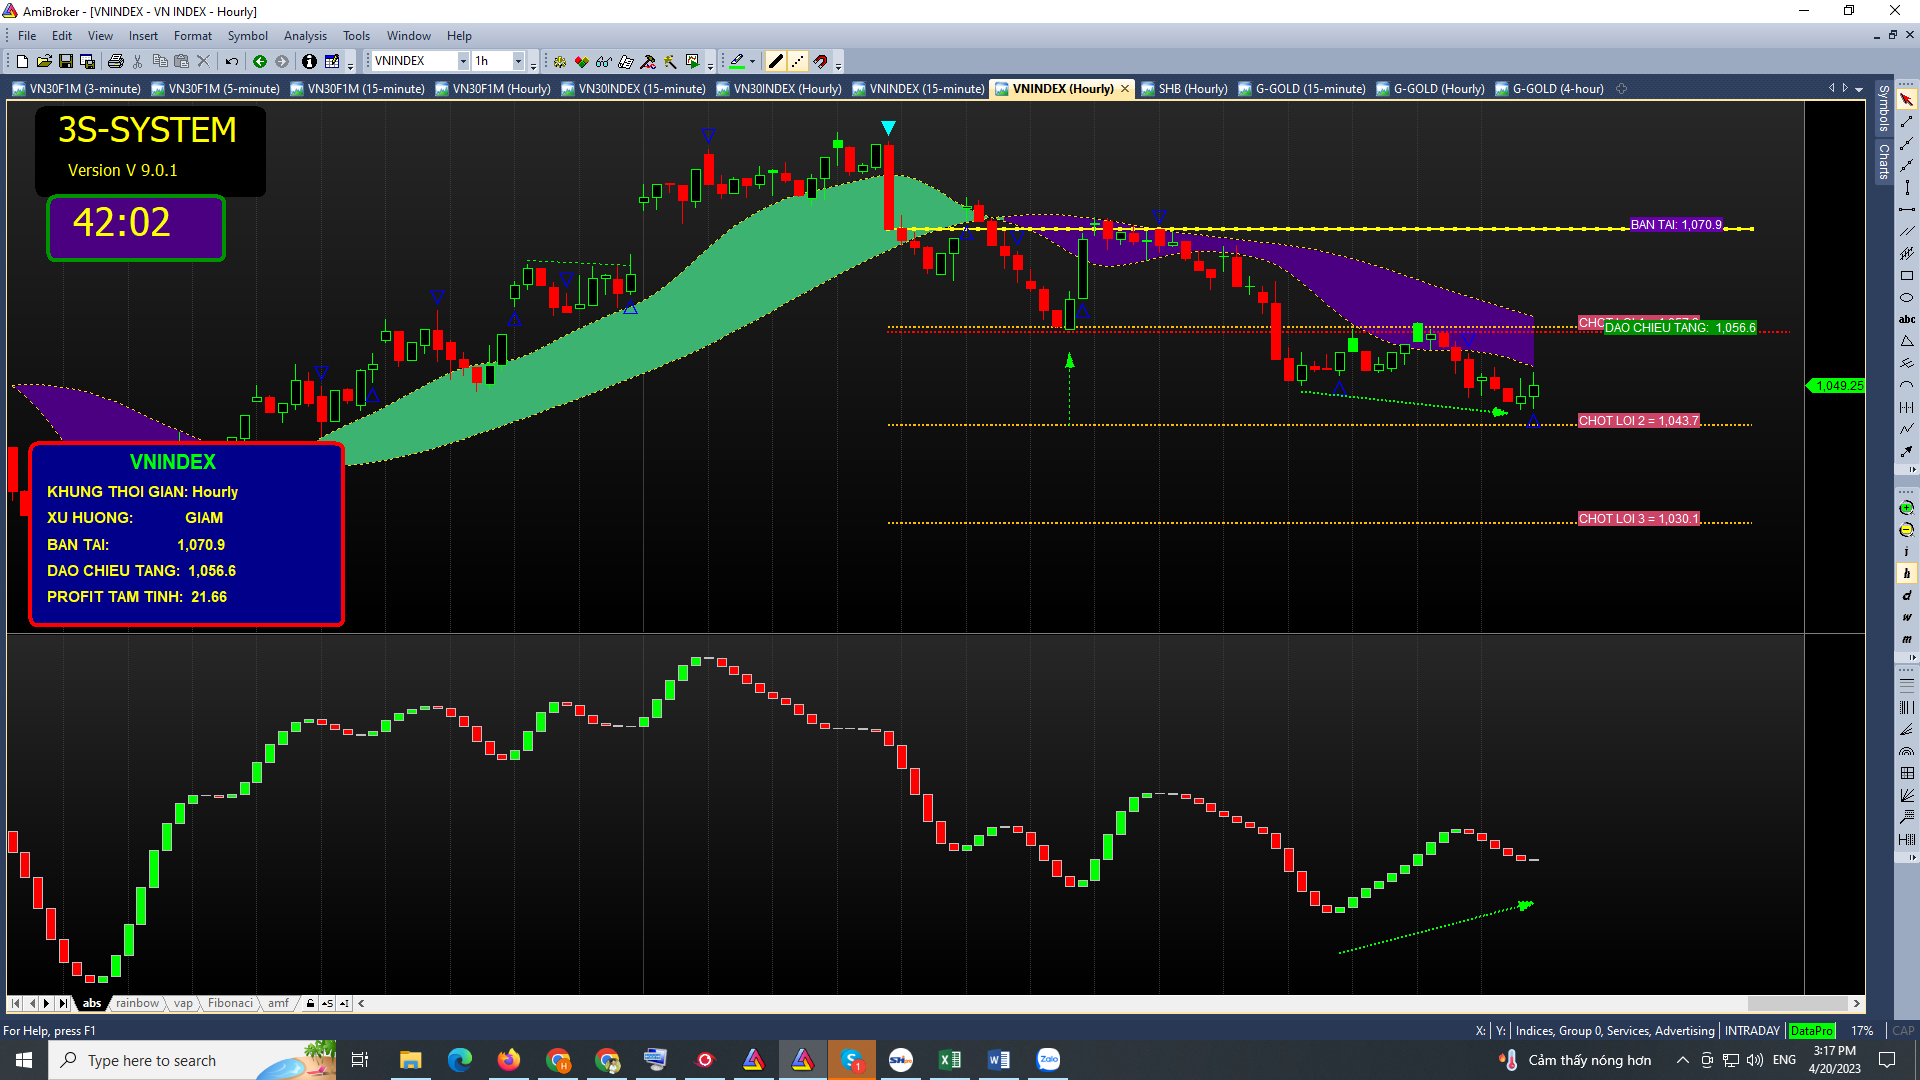Select the rainbow sheet tab
The height and width of the screenshot is (1080, 1920).
coord(137,1003)
